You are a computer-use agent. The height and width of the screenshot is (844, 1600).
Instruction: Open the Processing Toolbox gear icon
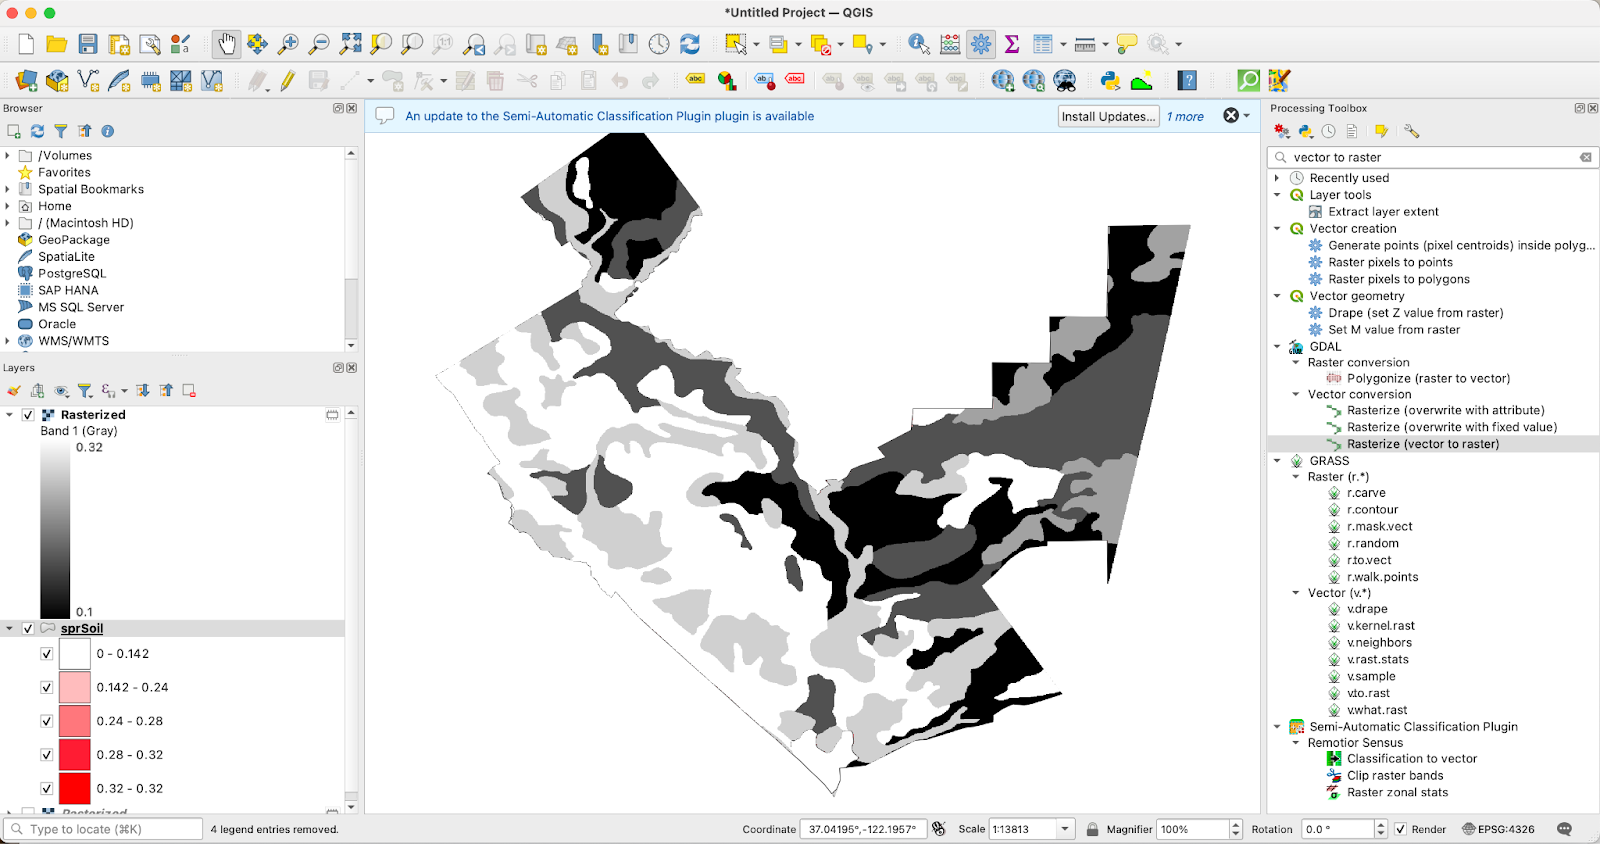pos(981,44)
